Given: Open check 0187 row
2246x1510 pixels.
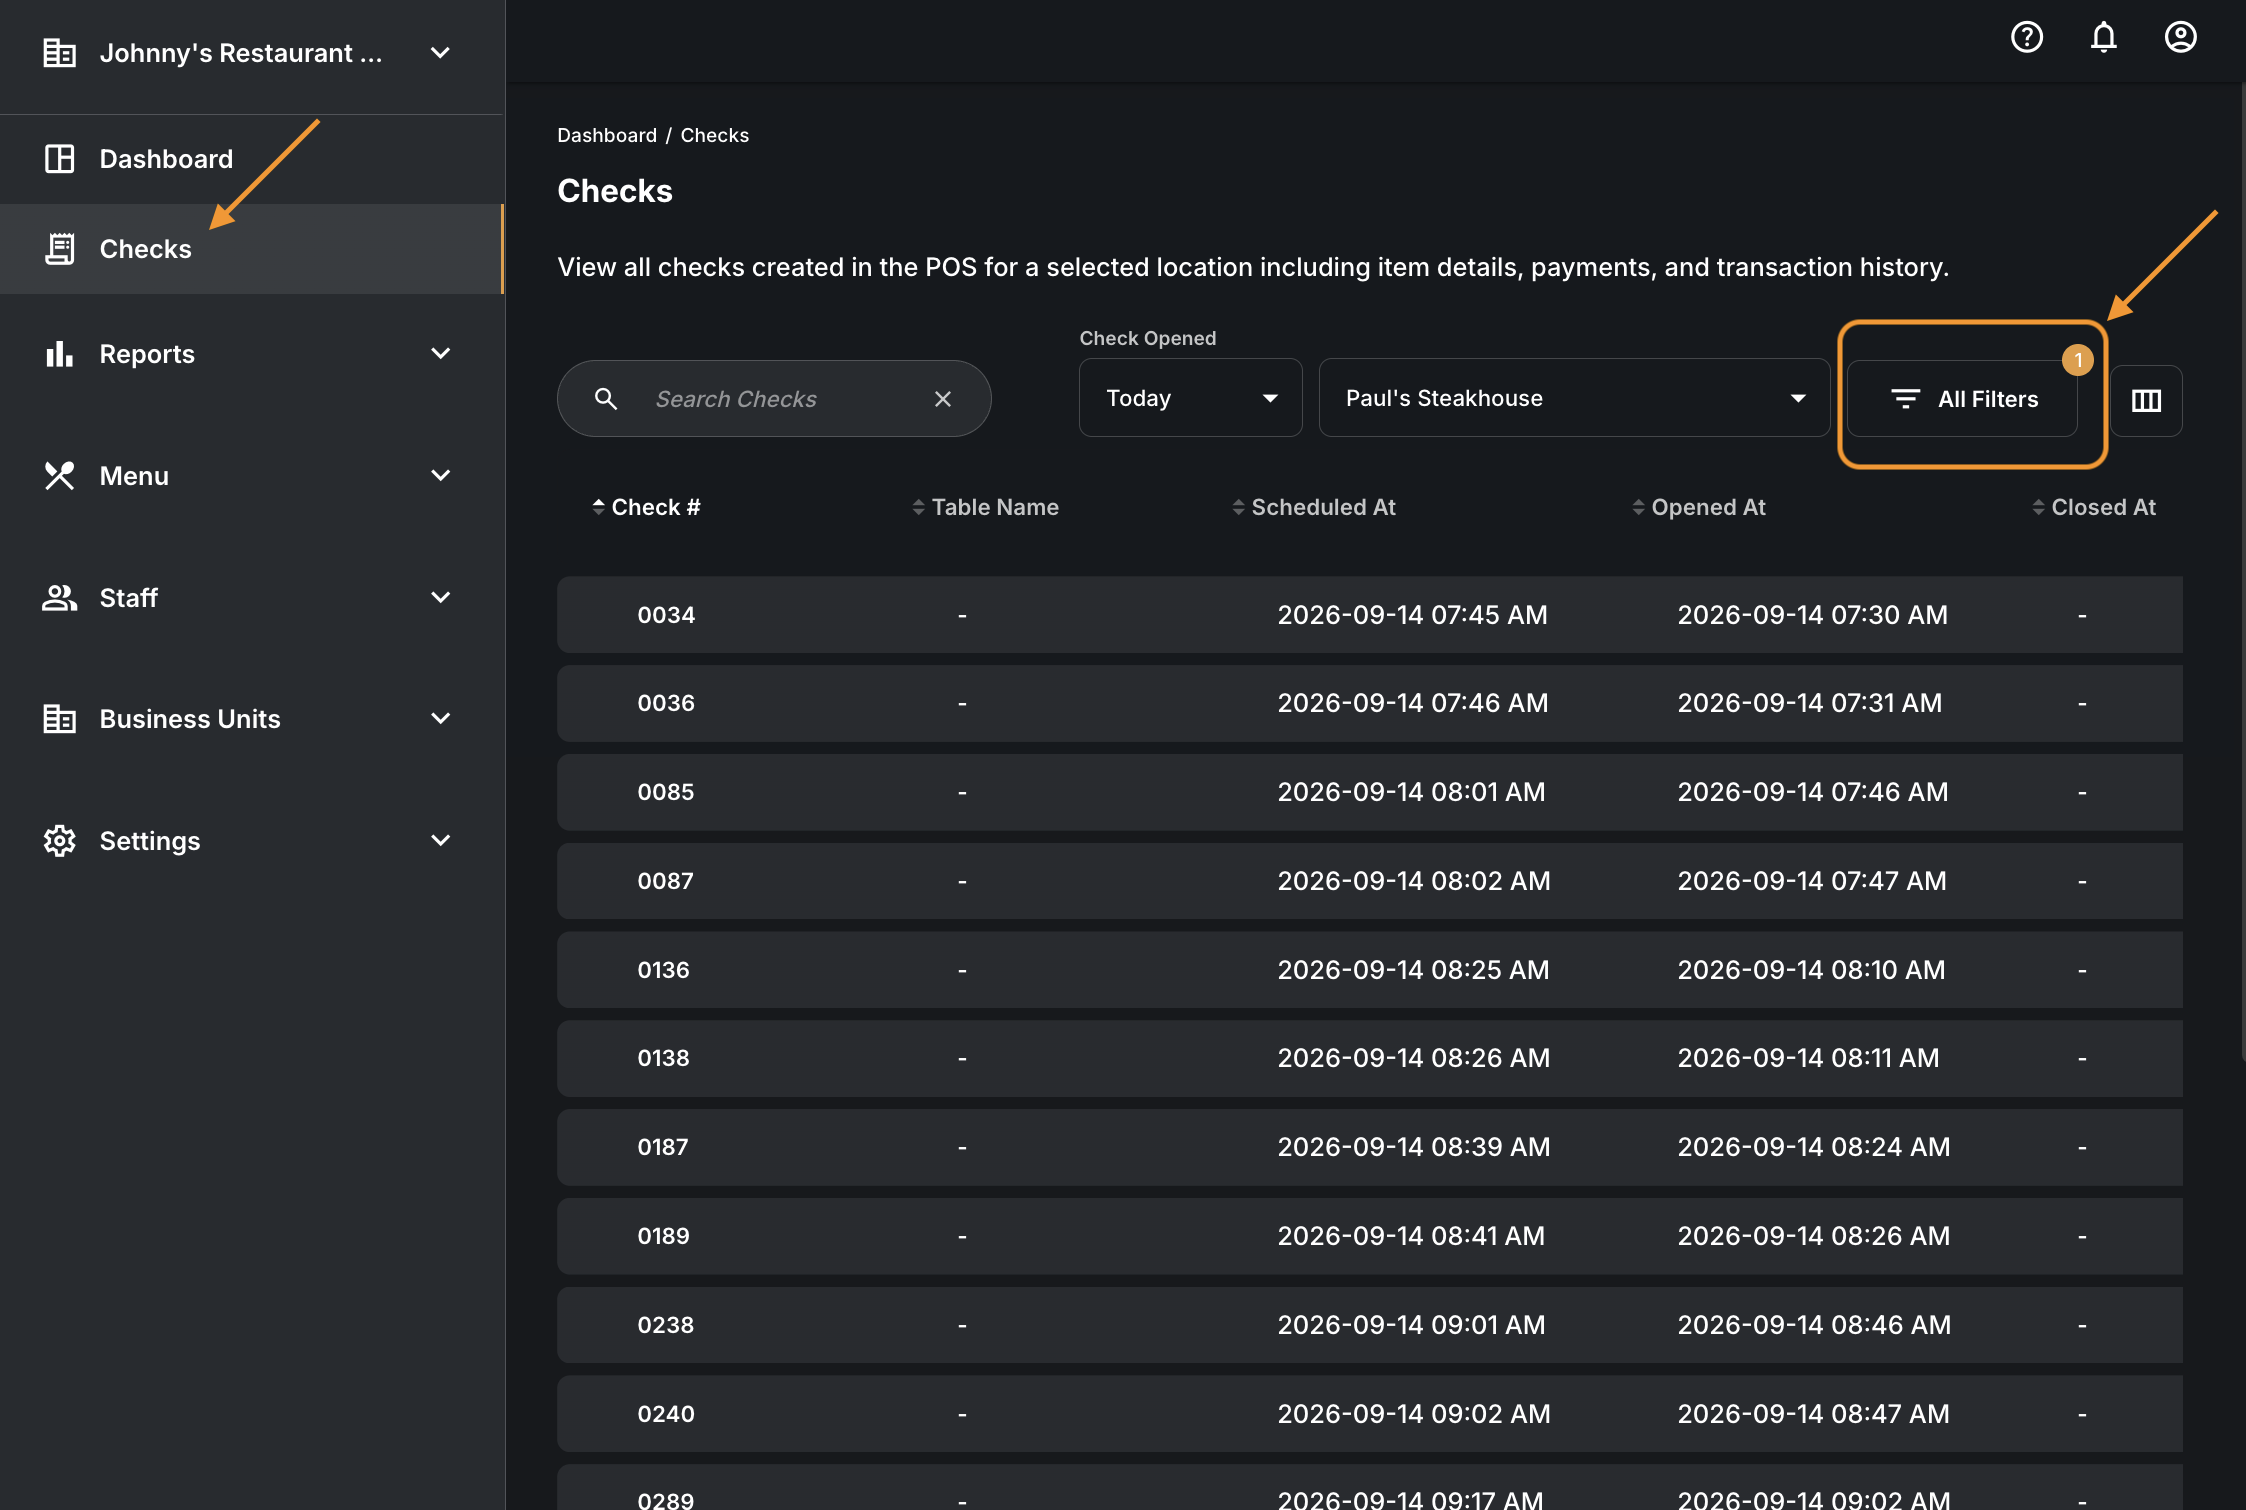Looking at the screenshot, I should point(1370,1147).
